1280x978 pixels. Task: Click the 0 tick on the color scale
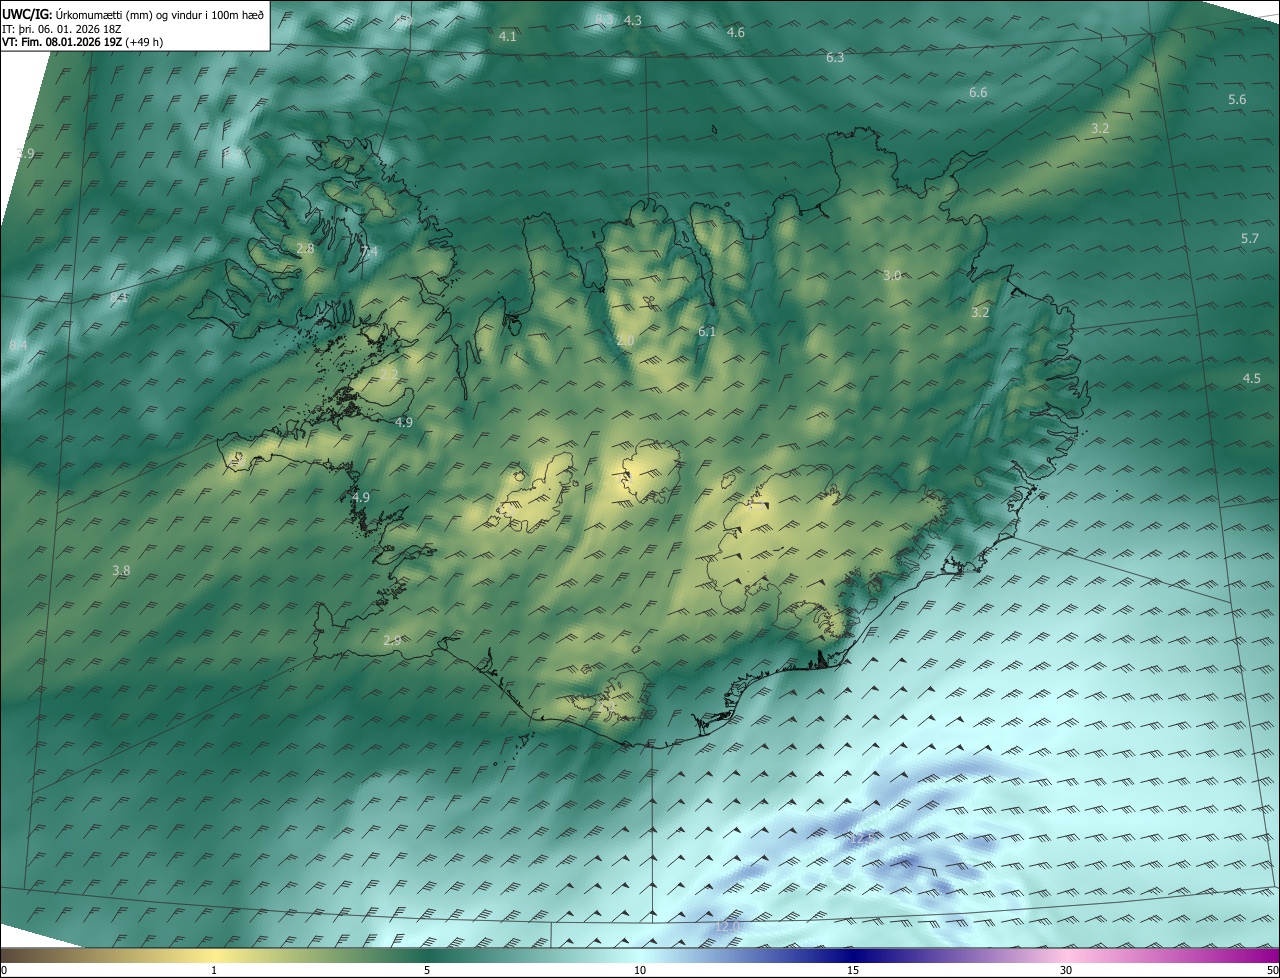click(3, 970)
